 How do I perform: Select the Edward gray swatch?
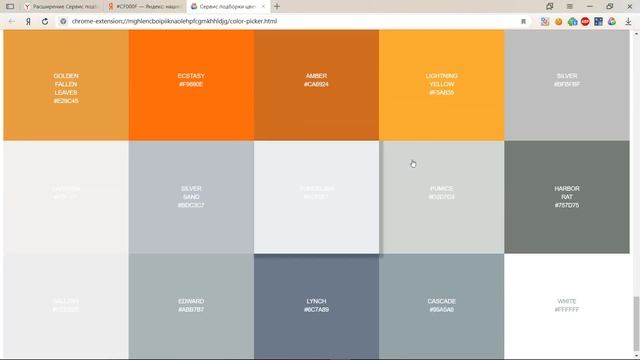point(191,306)
